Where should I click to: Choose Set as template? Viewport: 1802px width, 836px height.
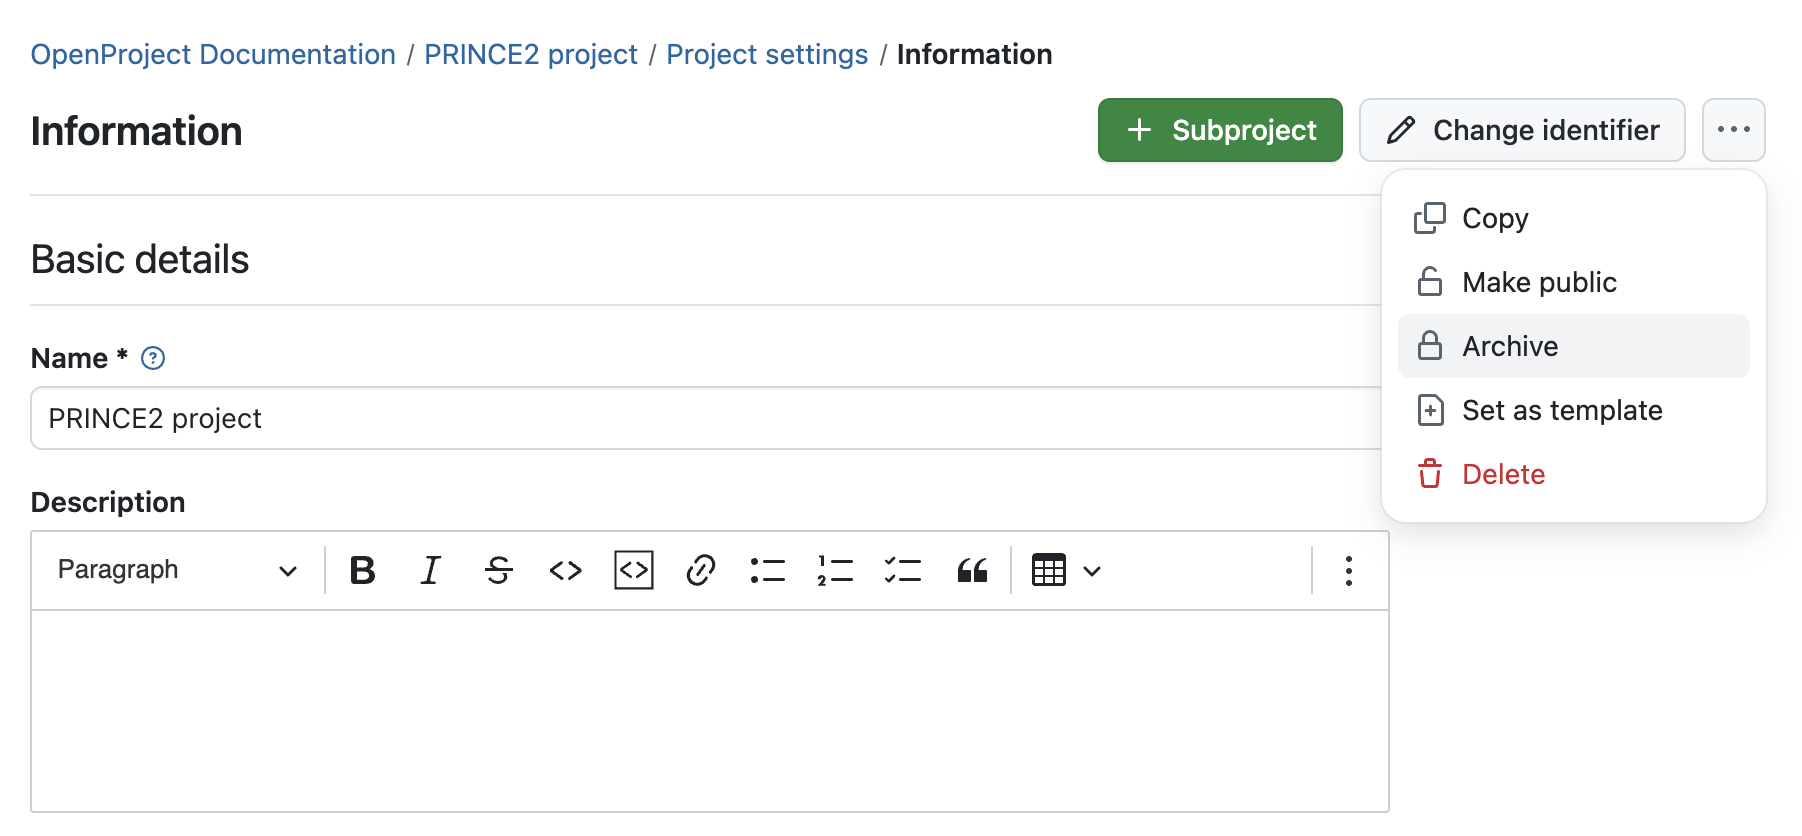[x=1561, y=410]
